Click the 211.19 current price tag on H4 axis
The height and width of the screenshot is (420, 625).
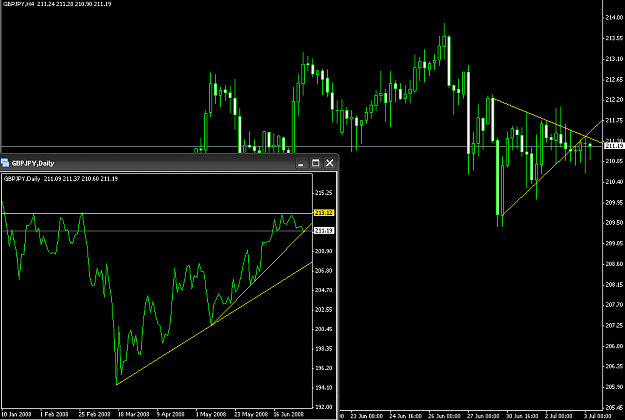614,146
